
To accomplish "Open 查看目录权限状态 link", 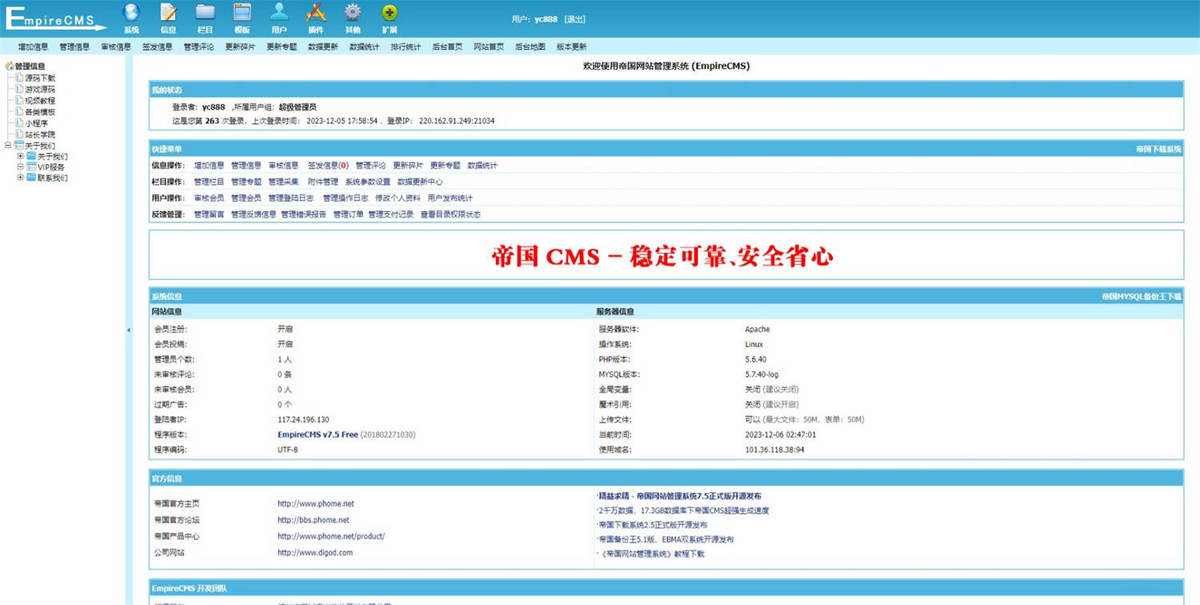I will point(450,214).
